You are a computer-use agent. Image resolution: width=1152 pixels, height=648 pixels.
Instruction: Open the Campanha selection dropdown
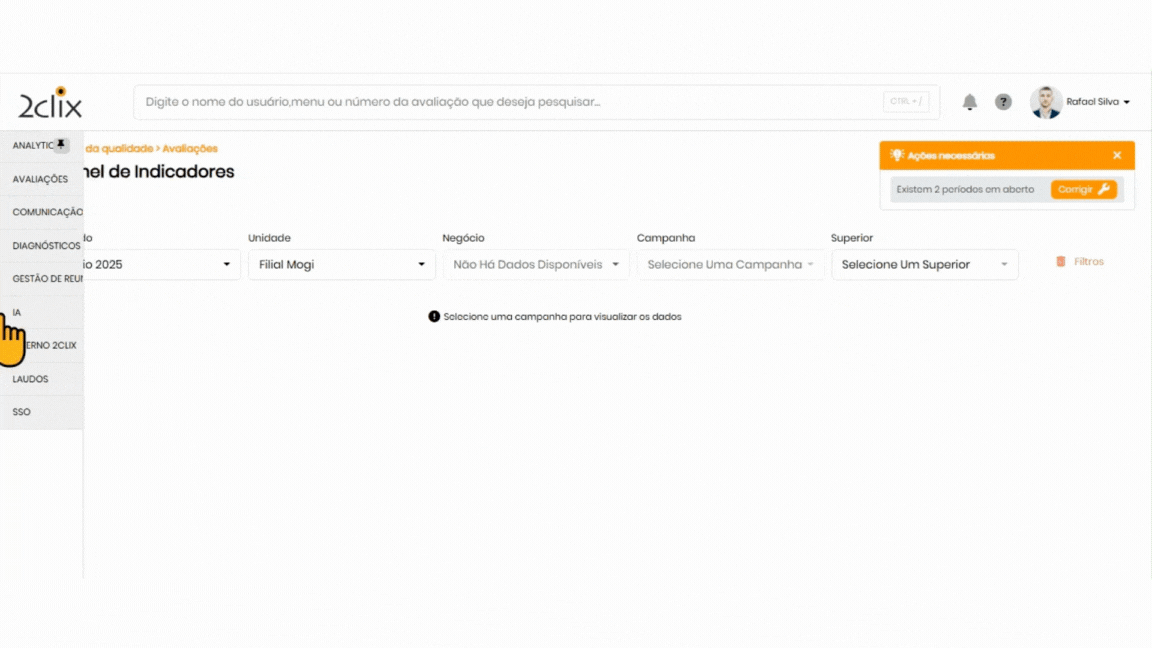(x=730, y=265)
